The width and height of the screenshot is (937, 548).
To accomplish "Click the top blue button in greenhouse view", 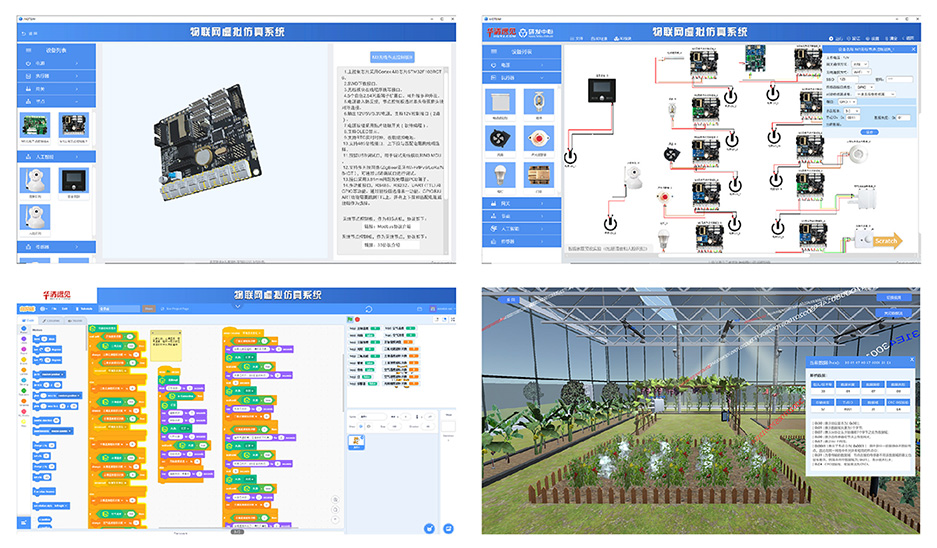I will pos(893,298).
